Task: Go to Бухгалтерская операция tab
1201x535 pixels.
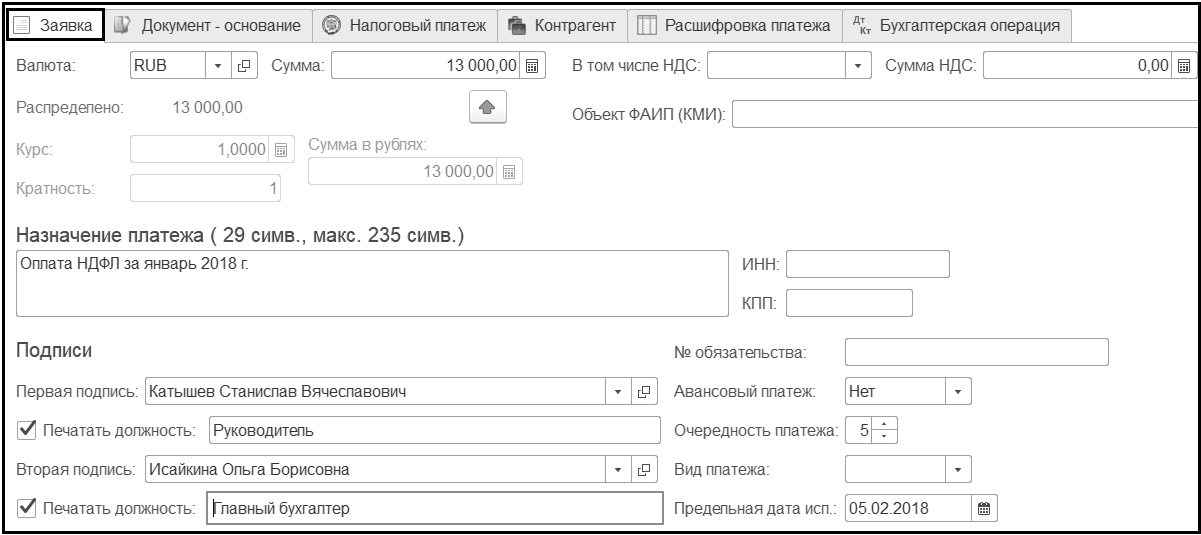Action: click(958, 25)
